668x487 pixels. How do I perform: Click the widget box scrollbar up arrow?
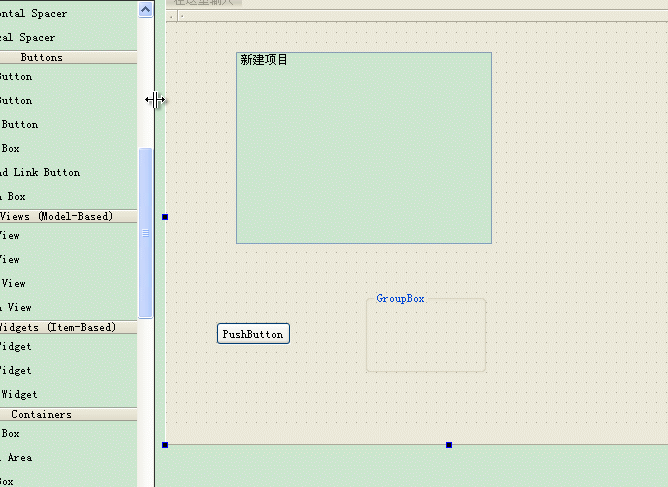pyautogui.click(x=146, y=9)
